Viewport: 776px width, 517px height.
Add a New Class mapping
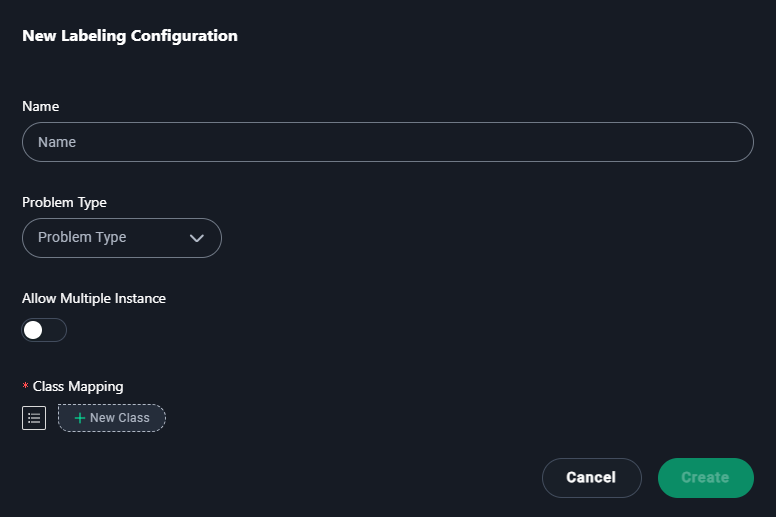pyautogui.click(x=112, y=418)
